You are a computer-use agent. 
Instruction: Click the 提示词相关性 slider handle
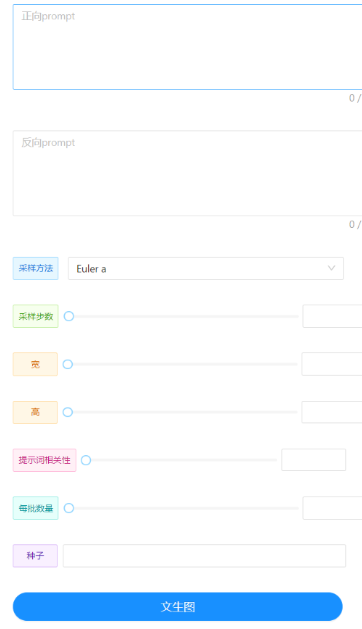(86, 460)
